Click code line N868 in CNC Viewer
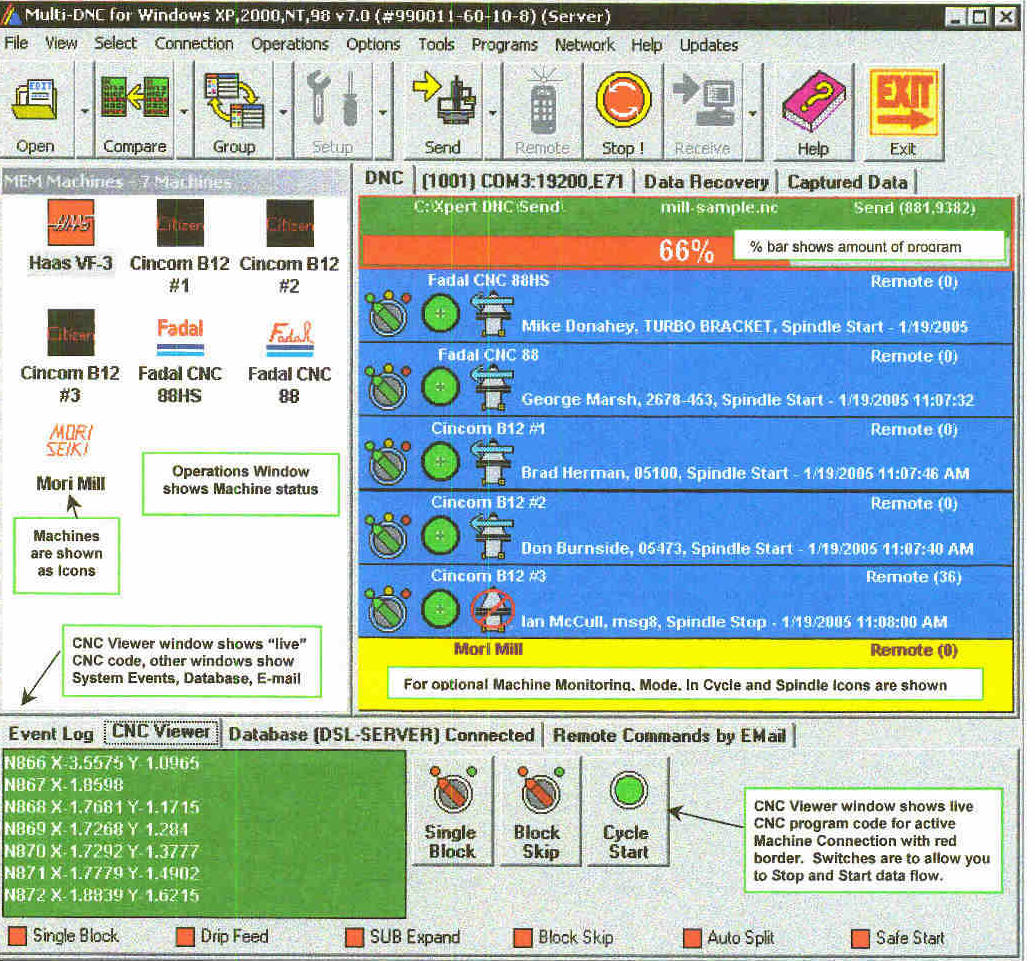Viewport: 1035px width, 961px height. tap(102, 807)
